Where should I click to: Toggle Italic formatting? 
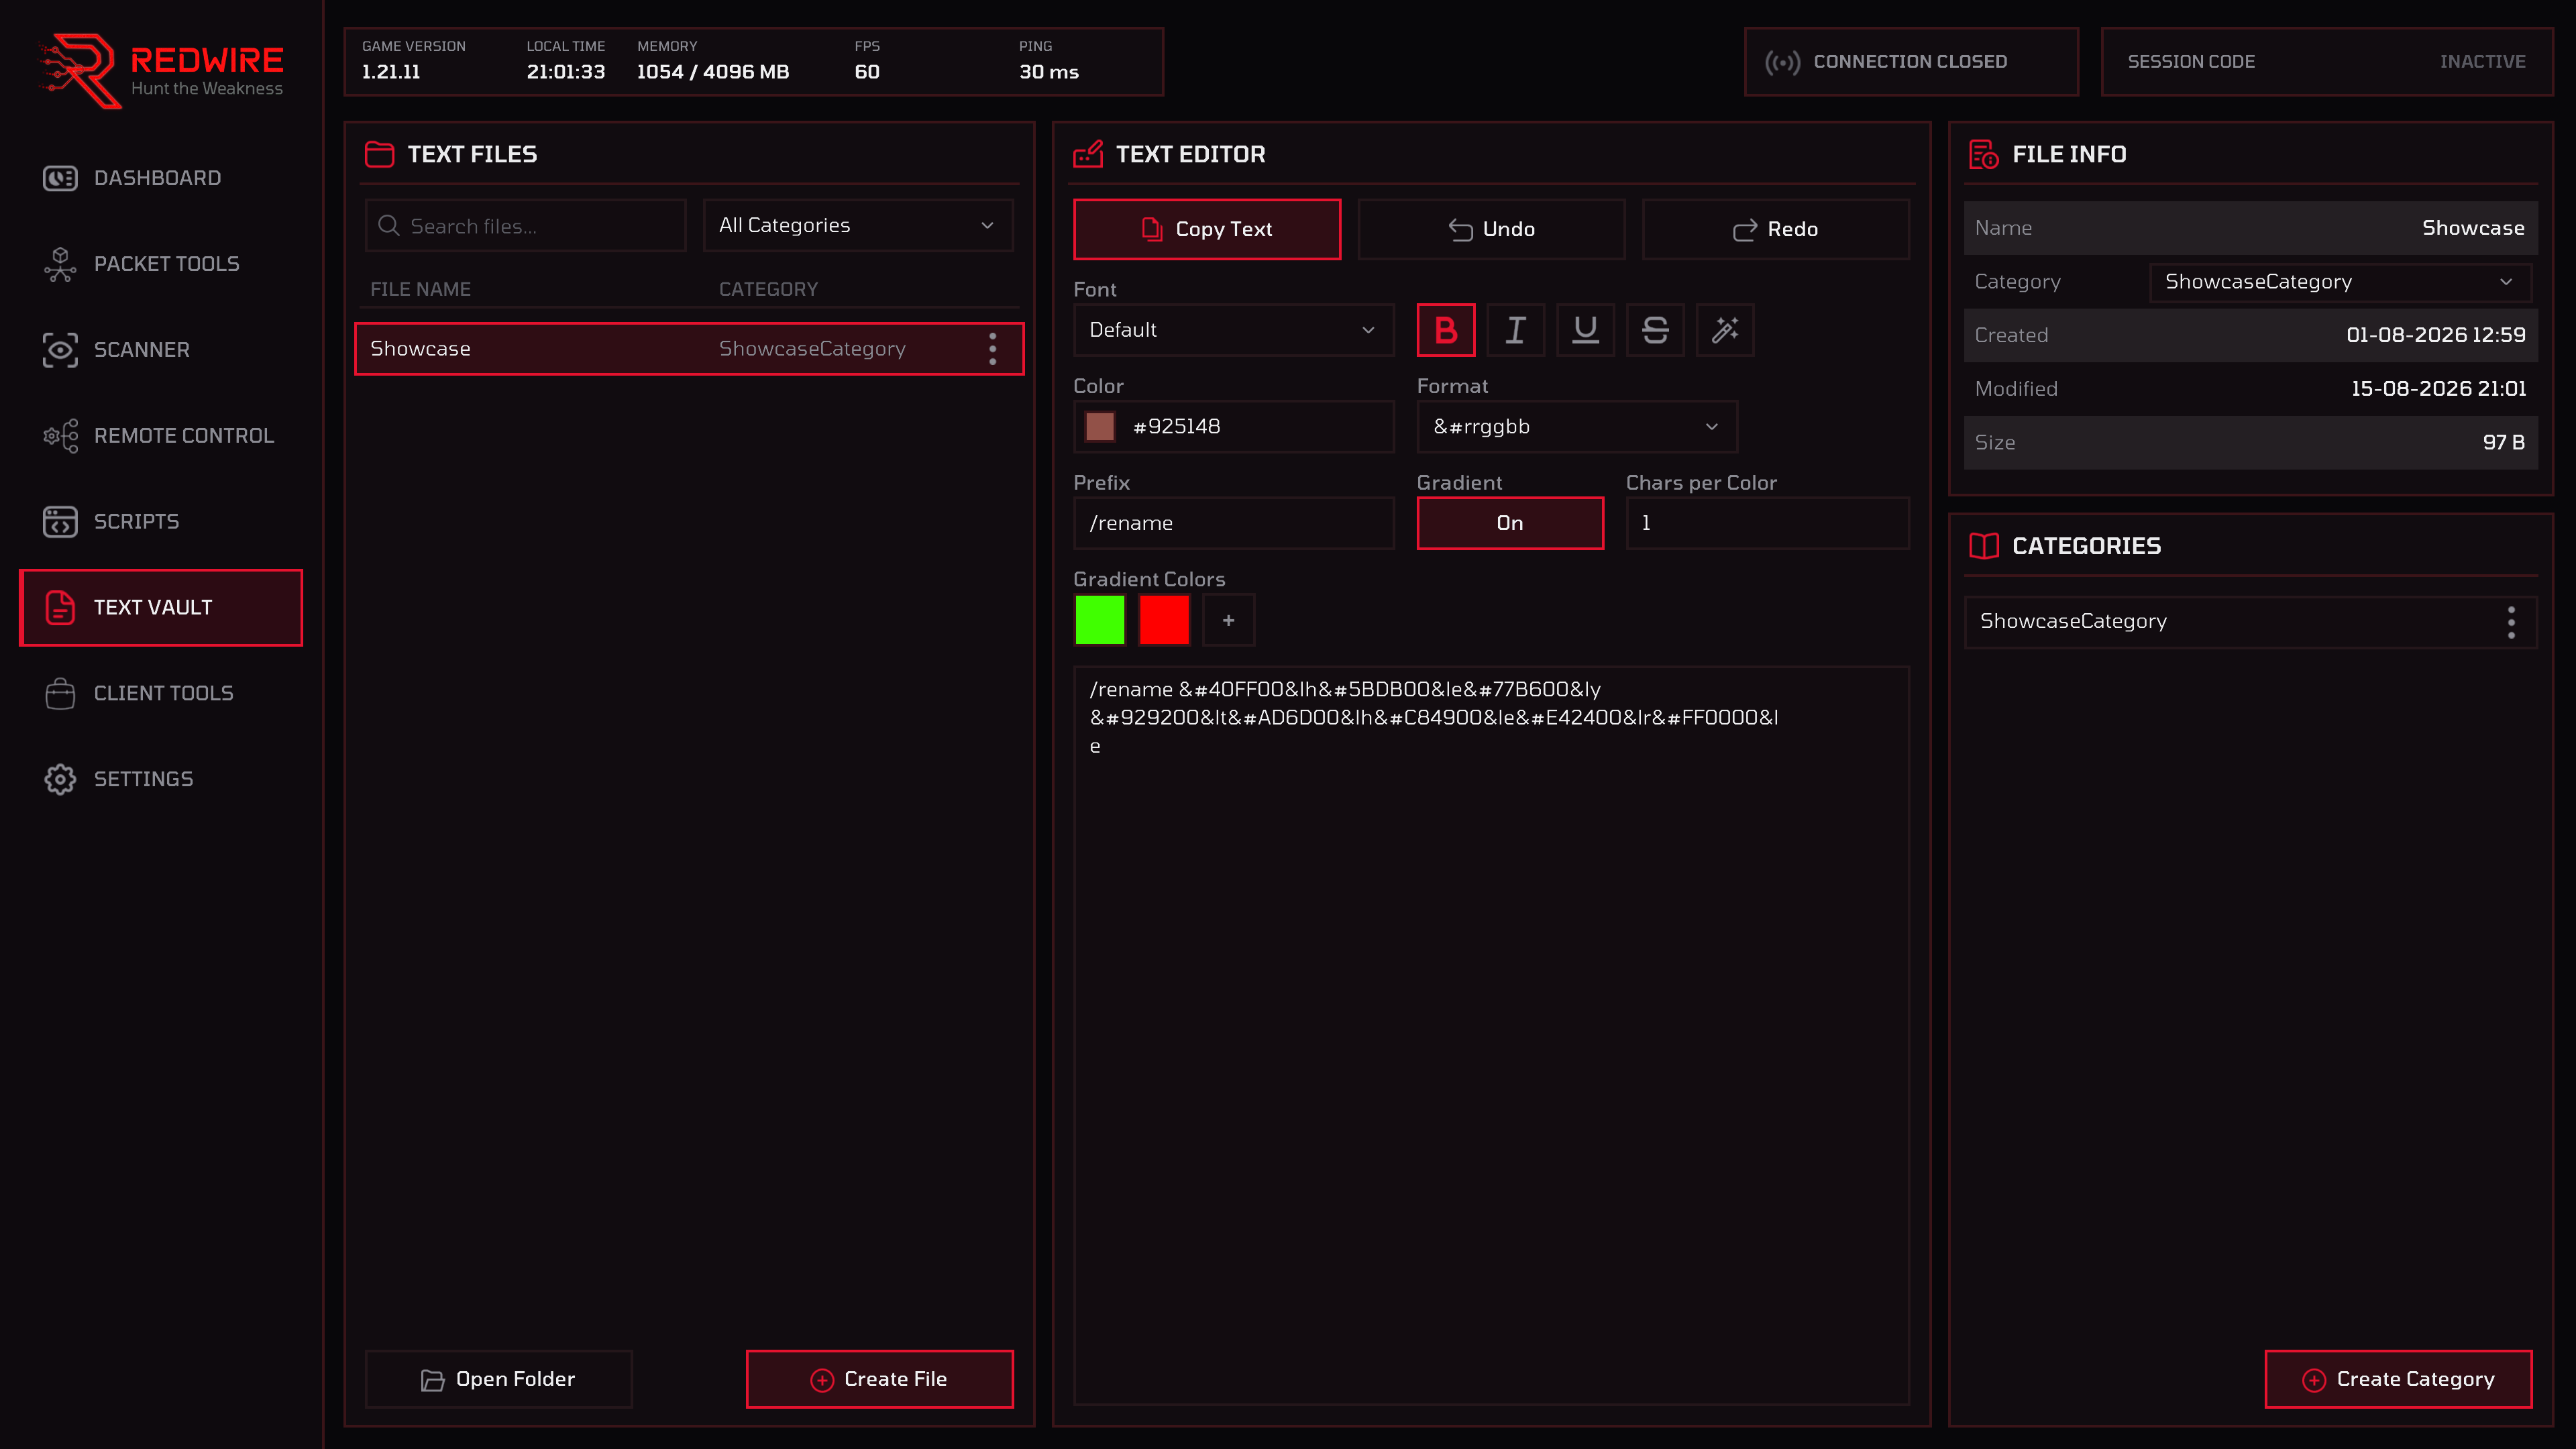coord(1516,330)
